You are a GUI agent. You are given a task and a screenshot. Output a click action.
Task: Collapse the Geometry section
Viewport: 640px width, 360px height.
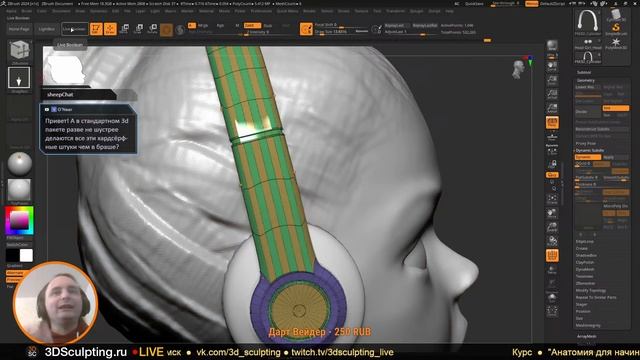pos(586,80)
